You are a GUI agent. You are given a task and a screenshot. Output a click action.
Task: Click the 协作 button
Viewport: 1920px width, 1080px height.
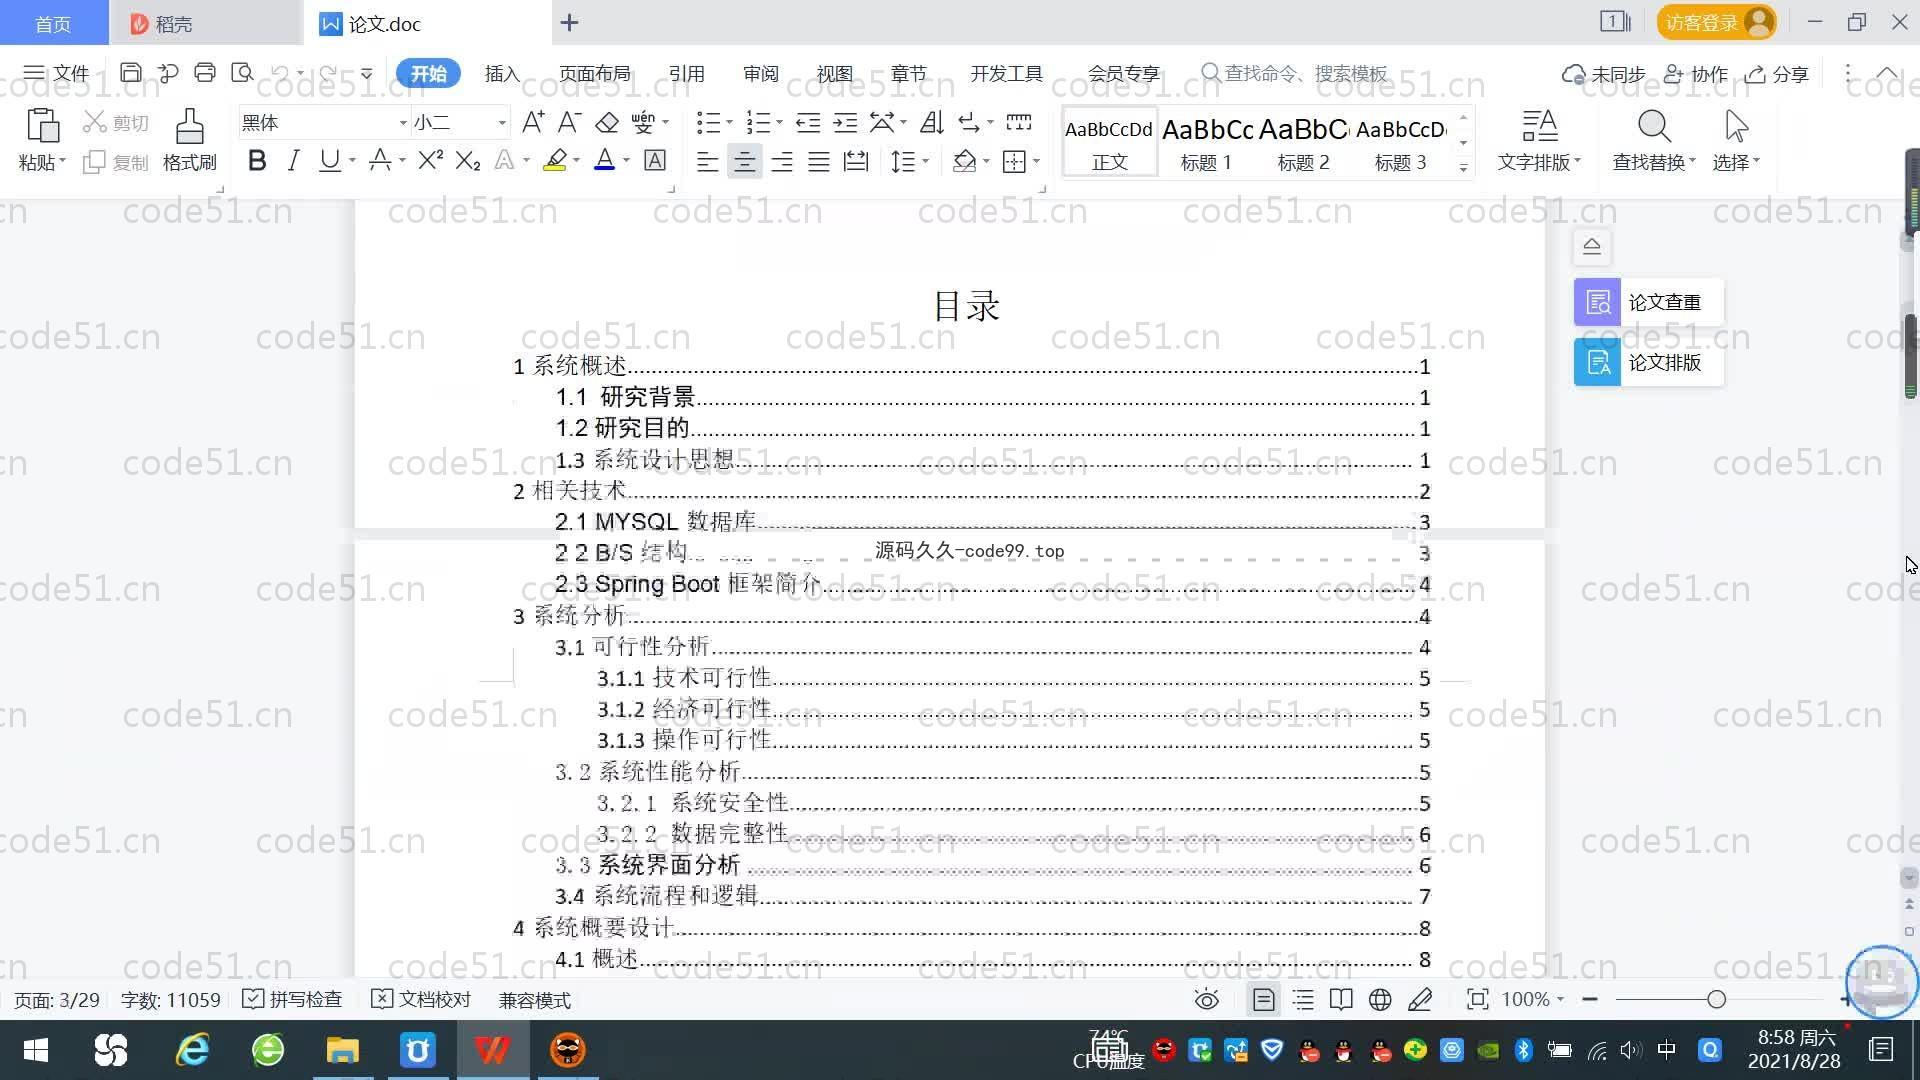1696,74
